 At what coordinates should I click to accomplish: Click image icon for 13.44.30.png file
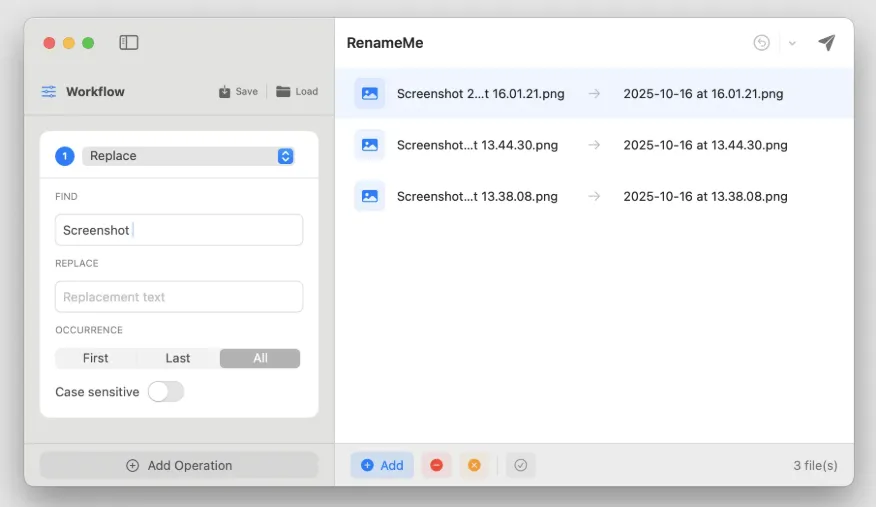(370, 145)
